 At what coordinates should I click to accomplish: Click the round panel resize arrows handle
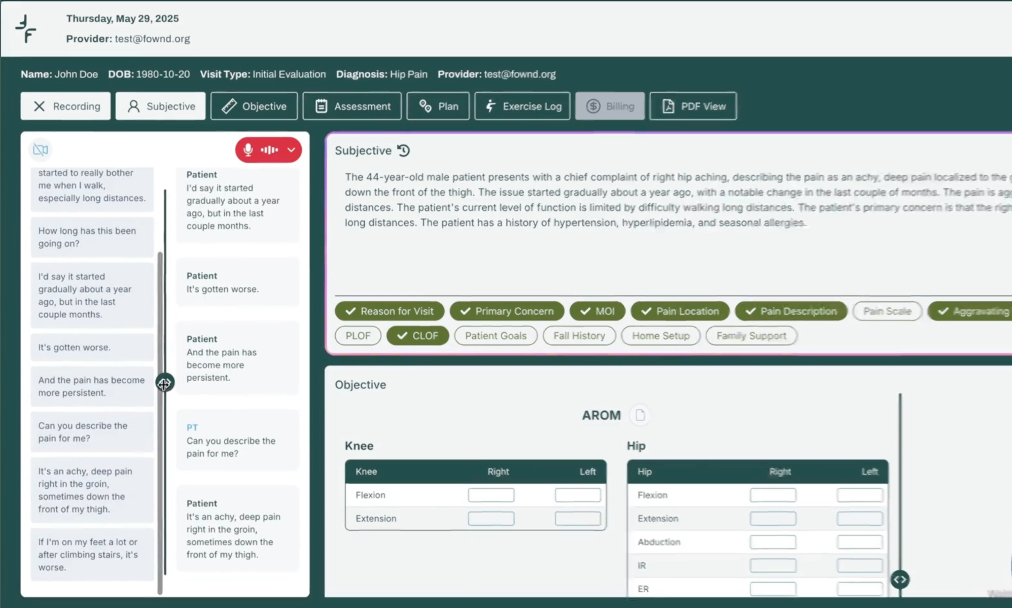165,383
